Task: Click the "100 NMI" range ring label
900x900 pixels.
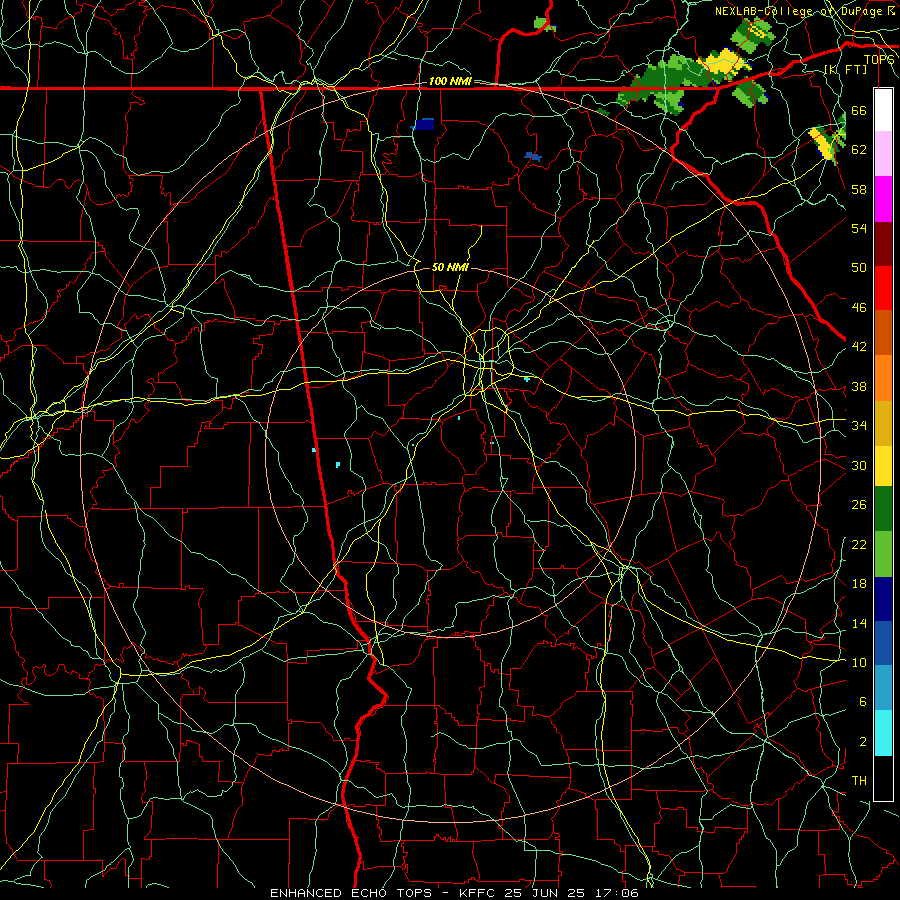Action: [450, 81]
